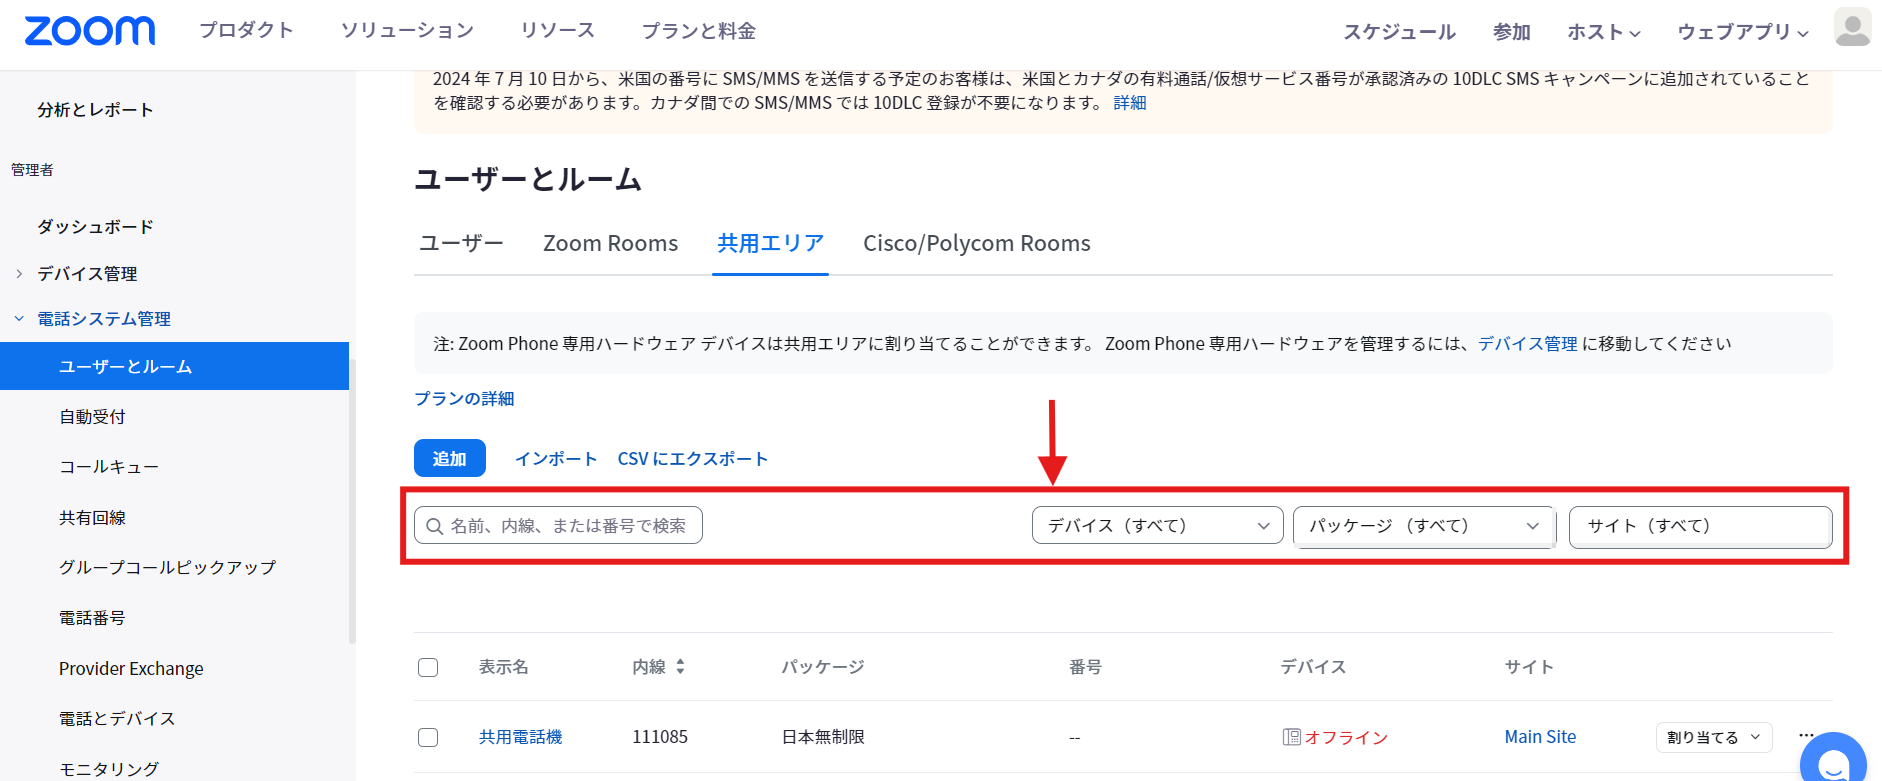Sort by 内線 column arrows
Screen dimensions: 1882x781
[680, 666]
